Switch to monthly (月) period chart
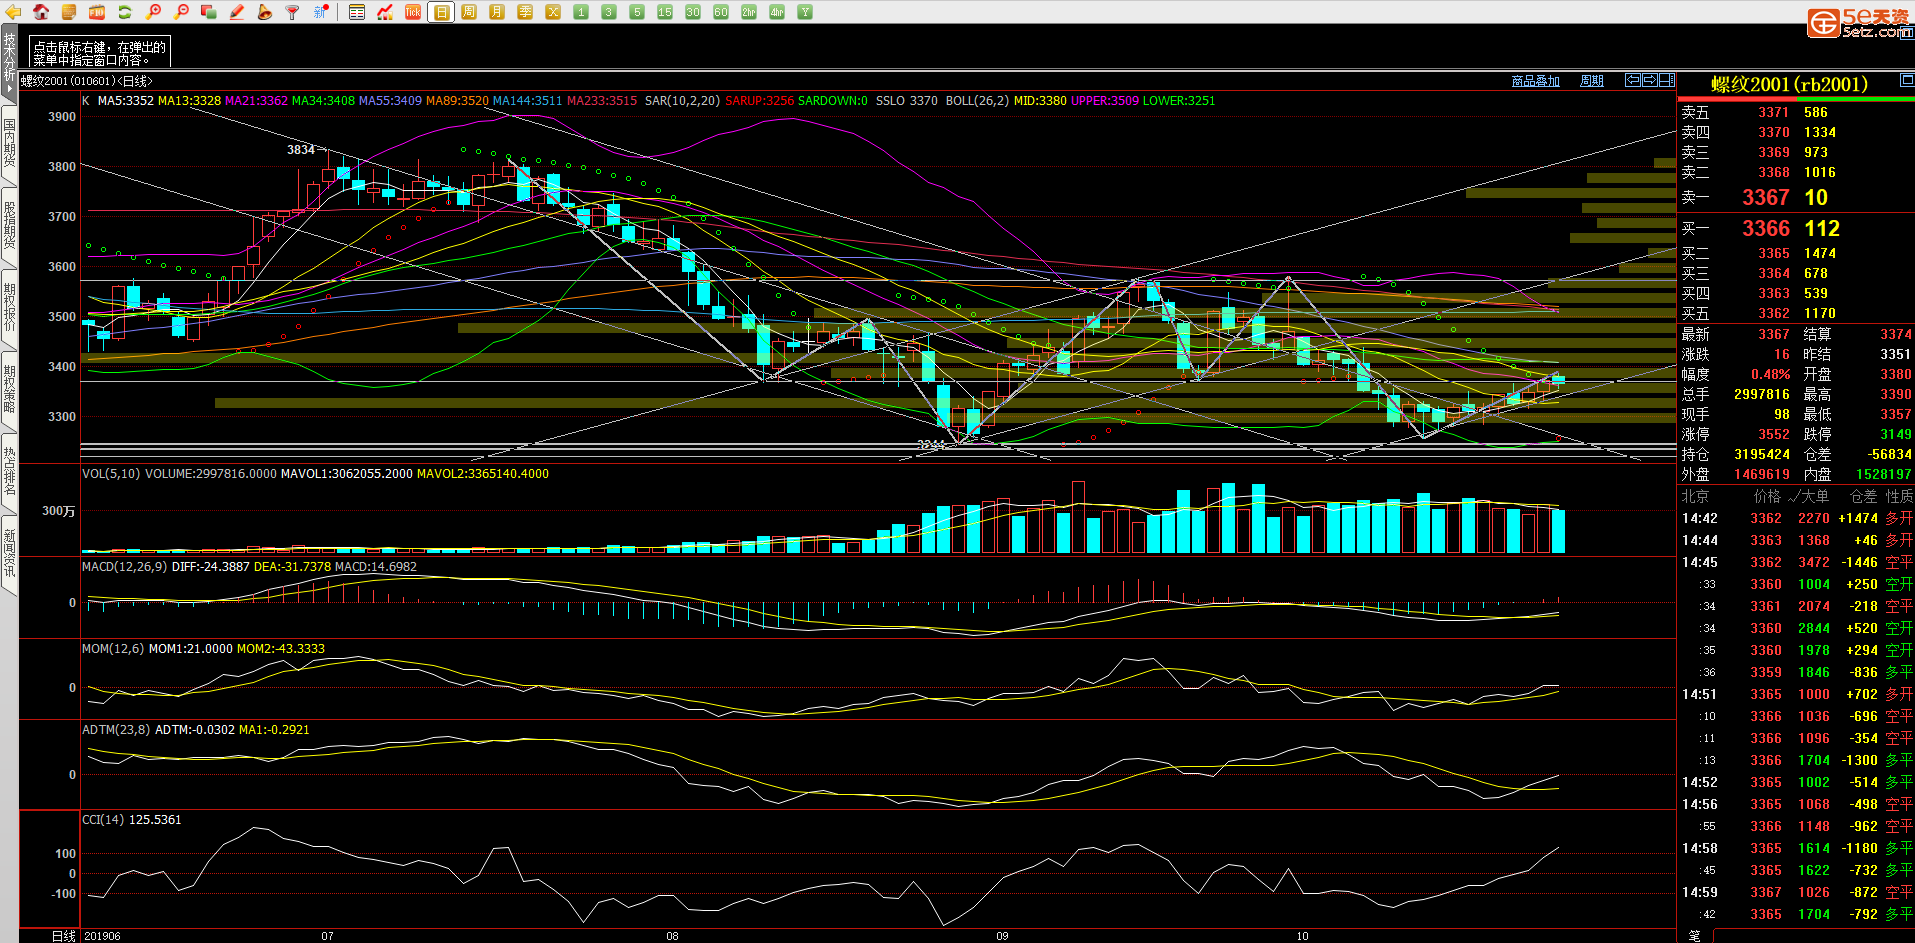Image resolution: width=1915 pixels, height=943 pixels. tap(497, 12)
